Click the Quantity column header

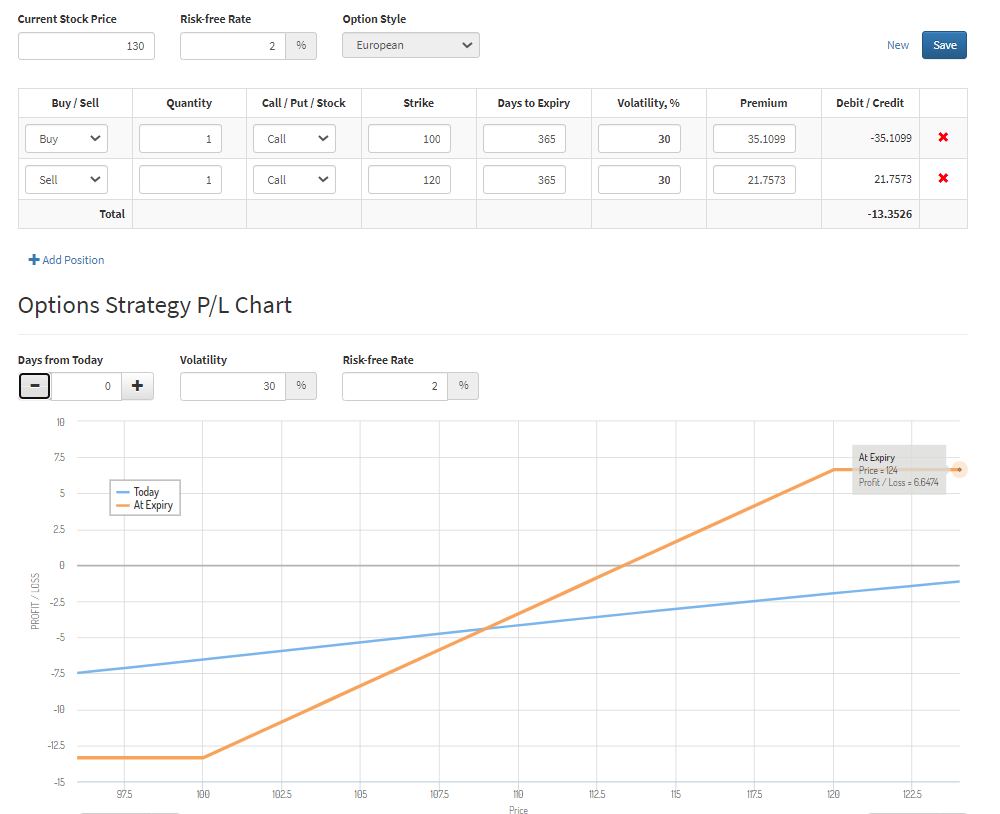coord(189,103)
